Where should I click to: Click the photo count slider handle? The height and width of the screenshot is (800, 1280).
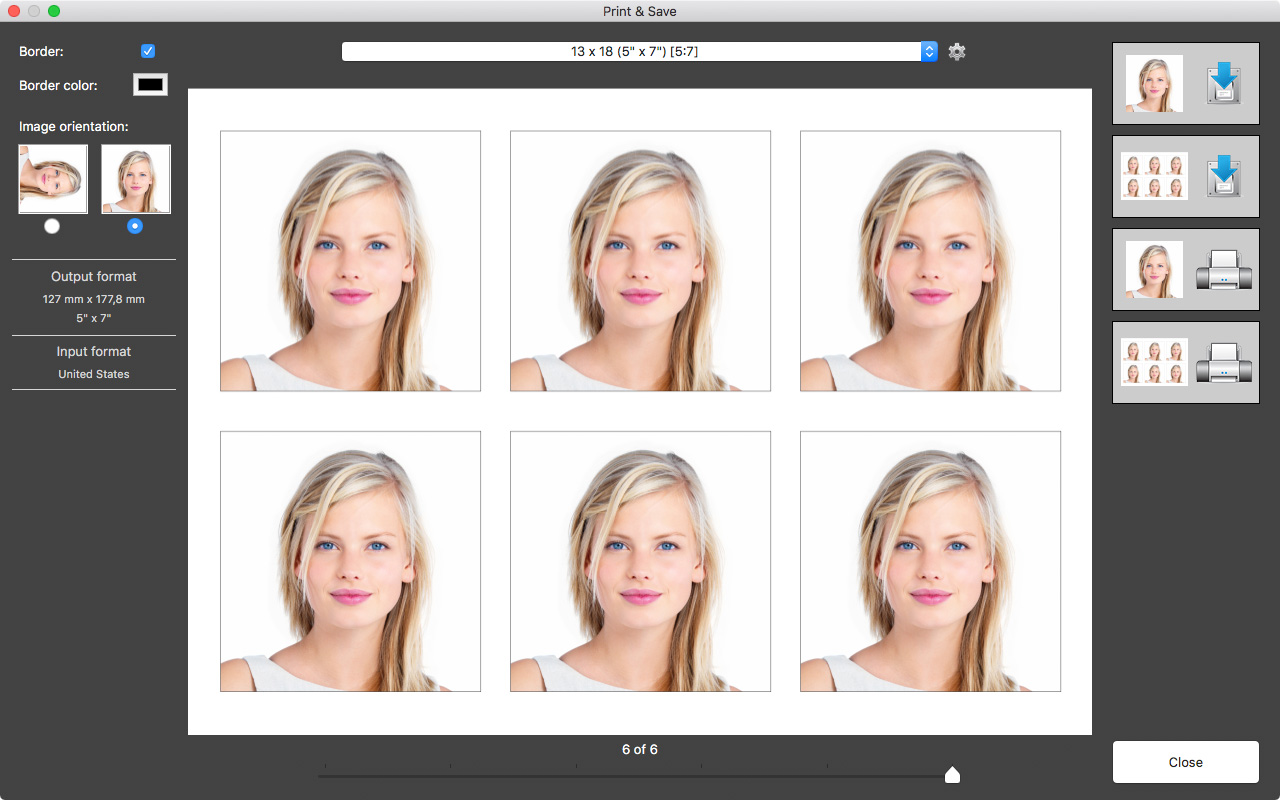point(952,774)
